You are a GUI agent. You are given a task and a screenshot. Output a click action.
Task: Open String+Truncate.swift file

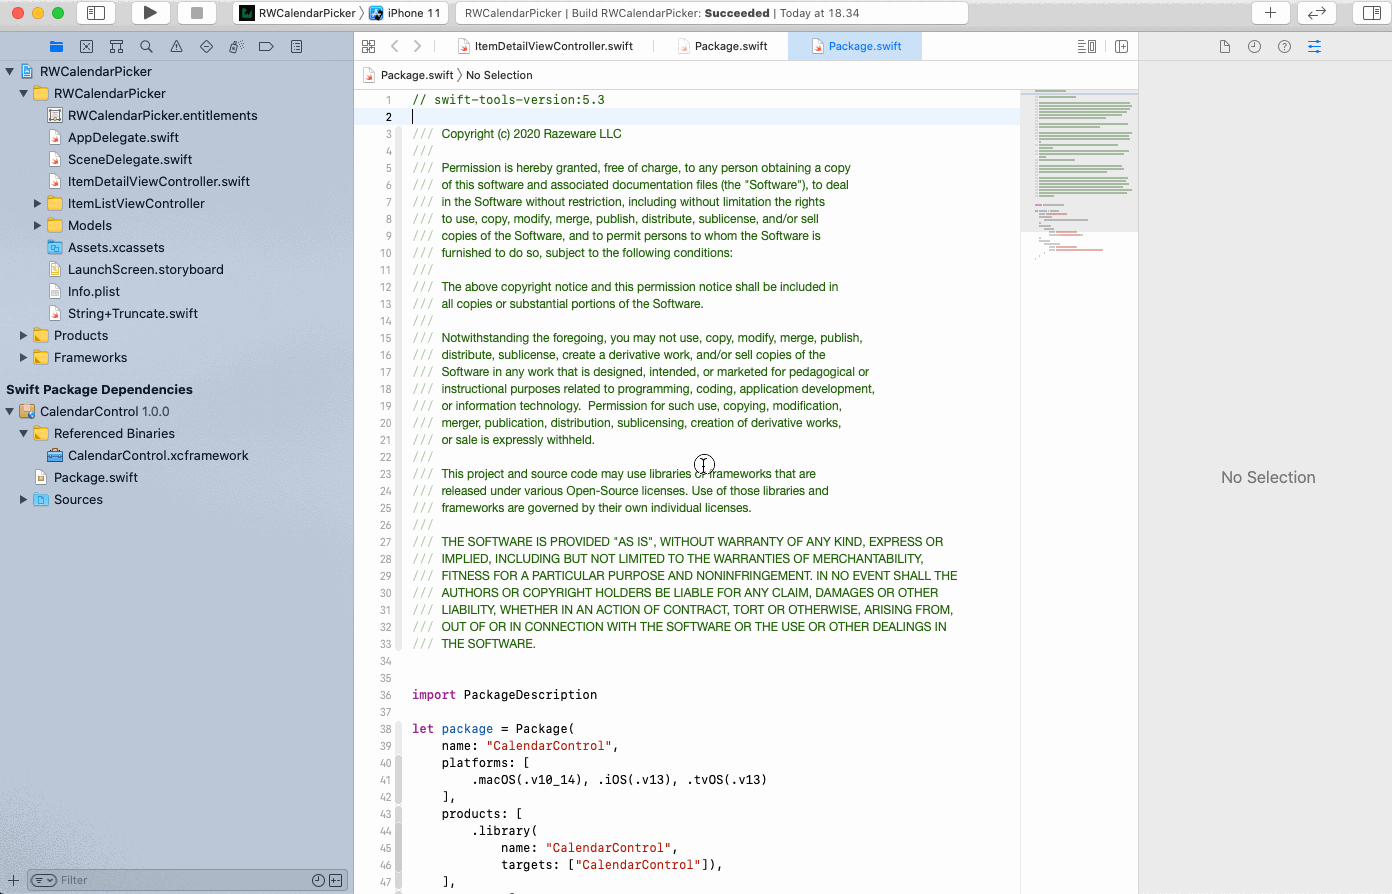tap(133, 313)
